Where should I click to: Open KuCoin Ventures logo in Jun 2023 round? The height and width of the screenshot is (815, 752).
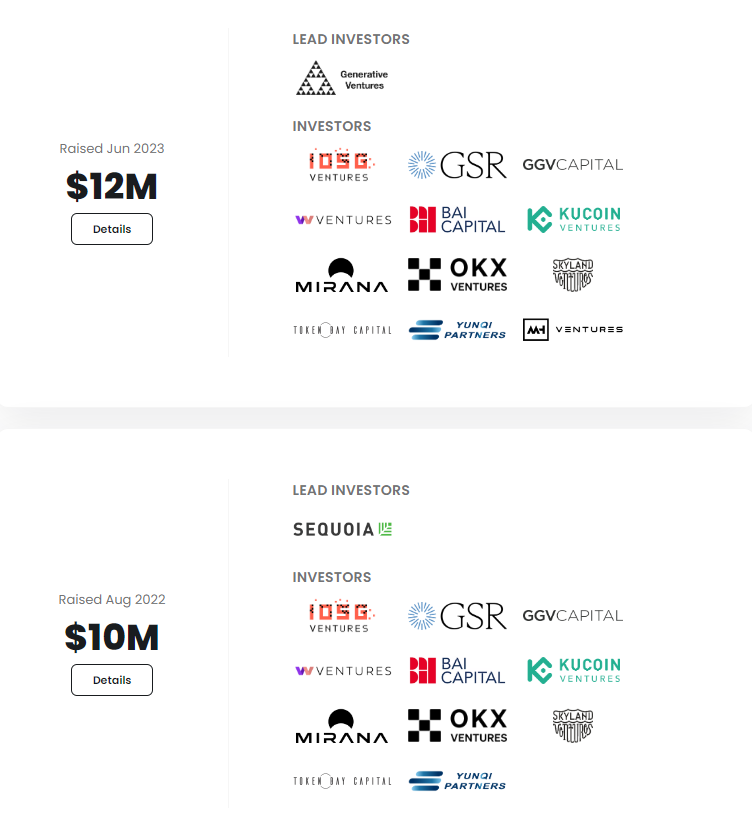pyautogui.click(x=574, y=219)
